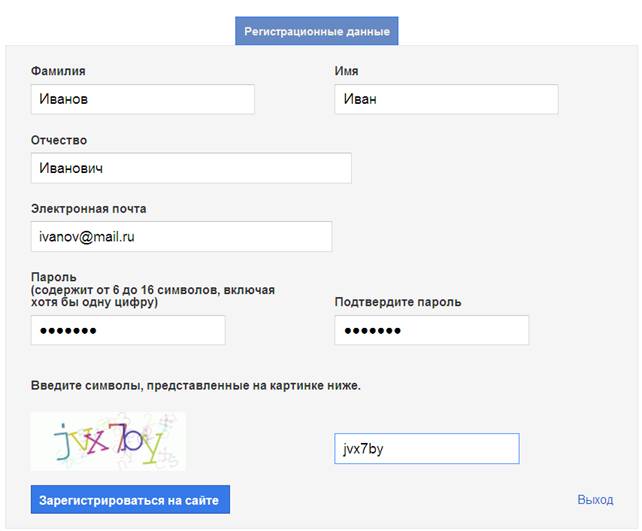Screen dimensions: 642x531
Task: Click the Фамилия label
Action: [58, 71]
